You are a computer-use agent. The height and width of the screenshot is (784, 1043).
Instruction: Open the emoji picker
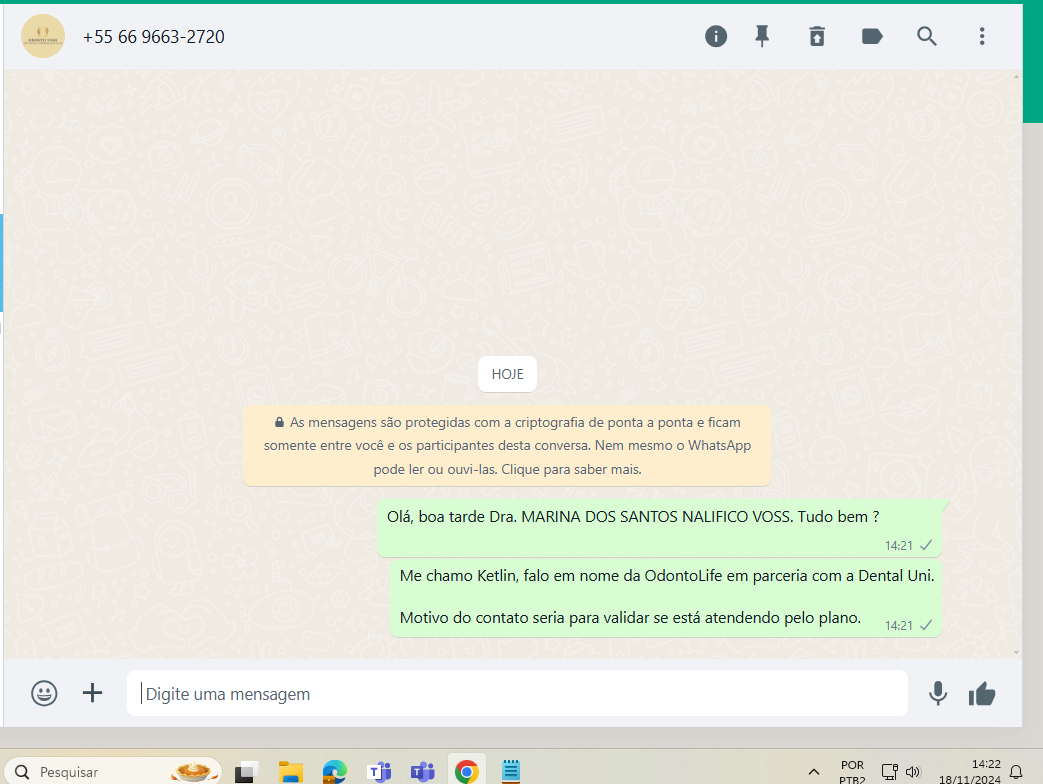44,694
